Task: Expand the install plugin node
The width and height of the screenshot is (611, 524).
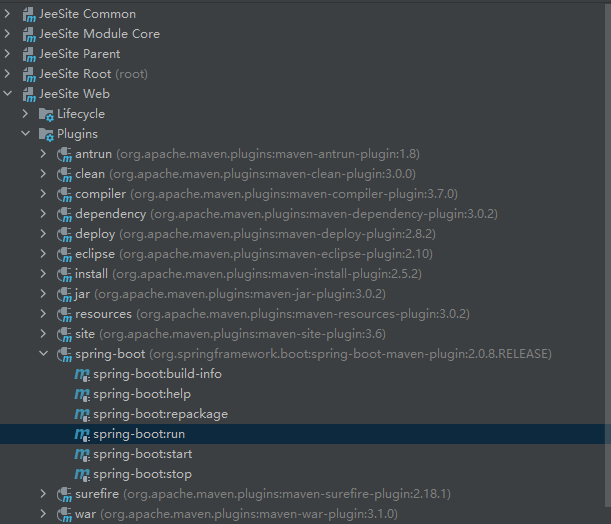Action: (43, 274)
